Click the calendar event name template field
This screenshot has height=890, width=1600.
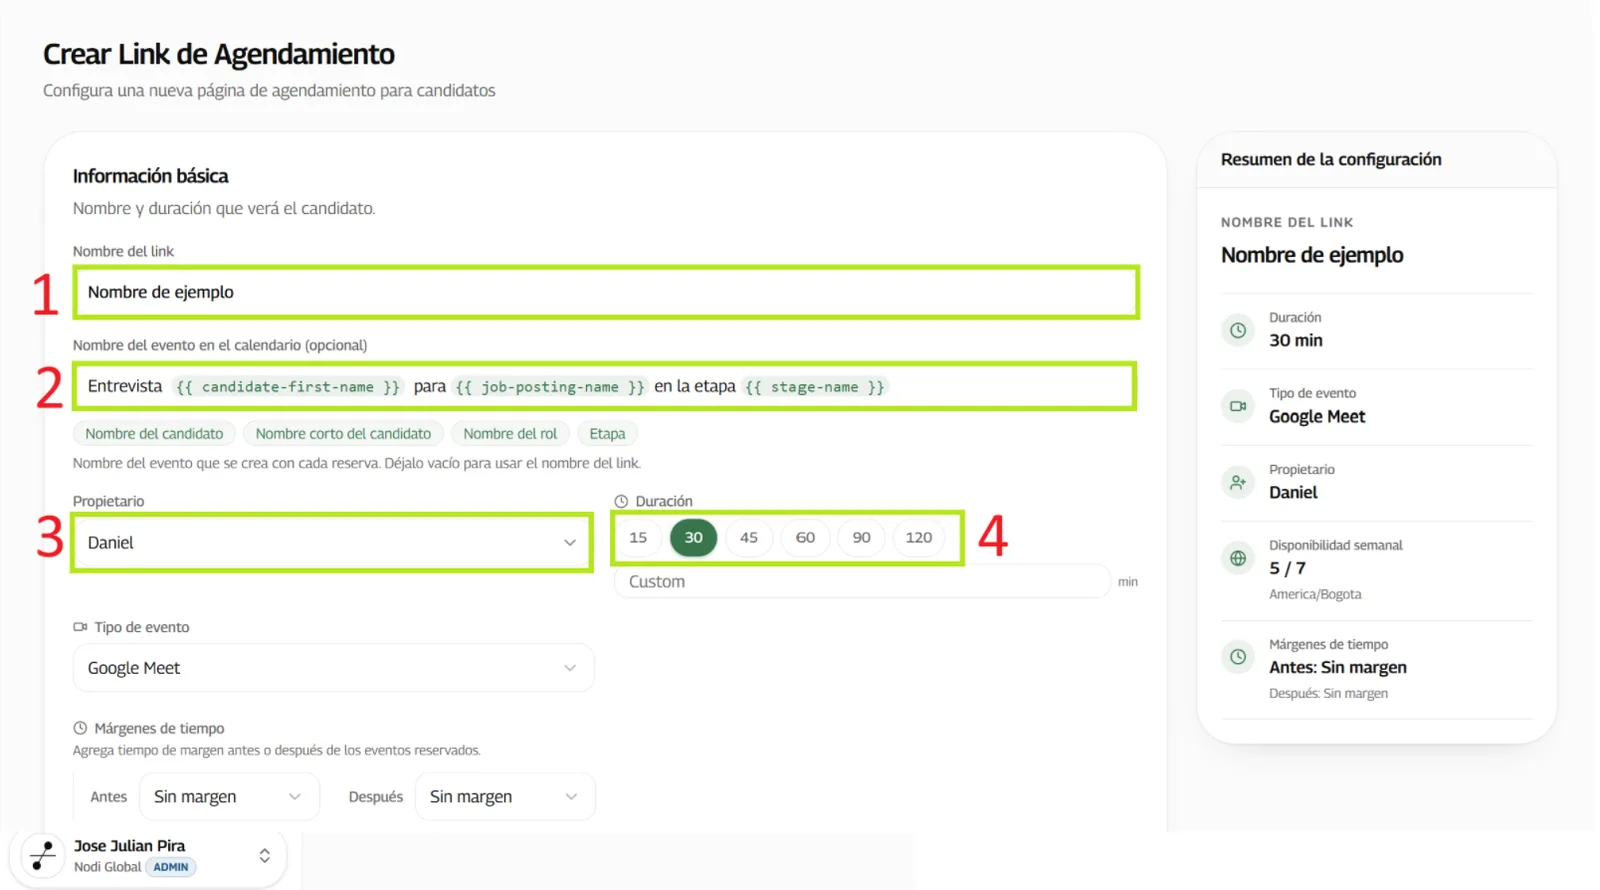(x=605, y=386)
